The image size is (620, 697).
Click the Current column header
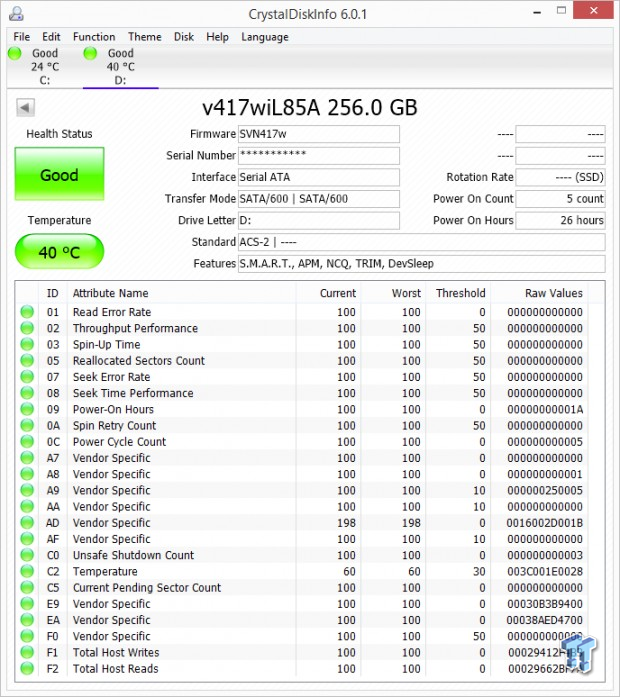338,293
